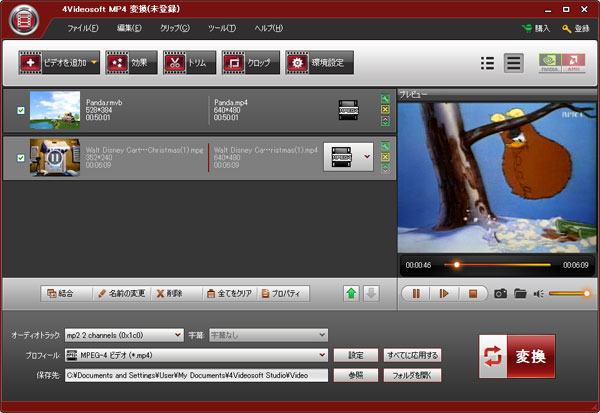The image size is (600, 413).
Task: Click green settings icon on Walt Disney row
Action: (385, 146)
